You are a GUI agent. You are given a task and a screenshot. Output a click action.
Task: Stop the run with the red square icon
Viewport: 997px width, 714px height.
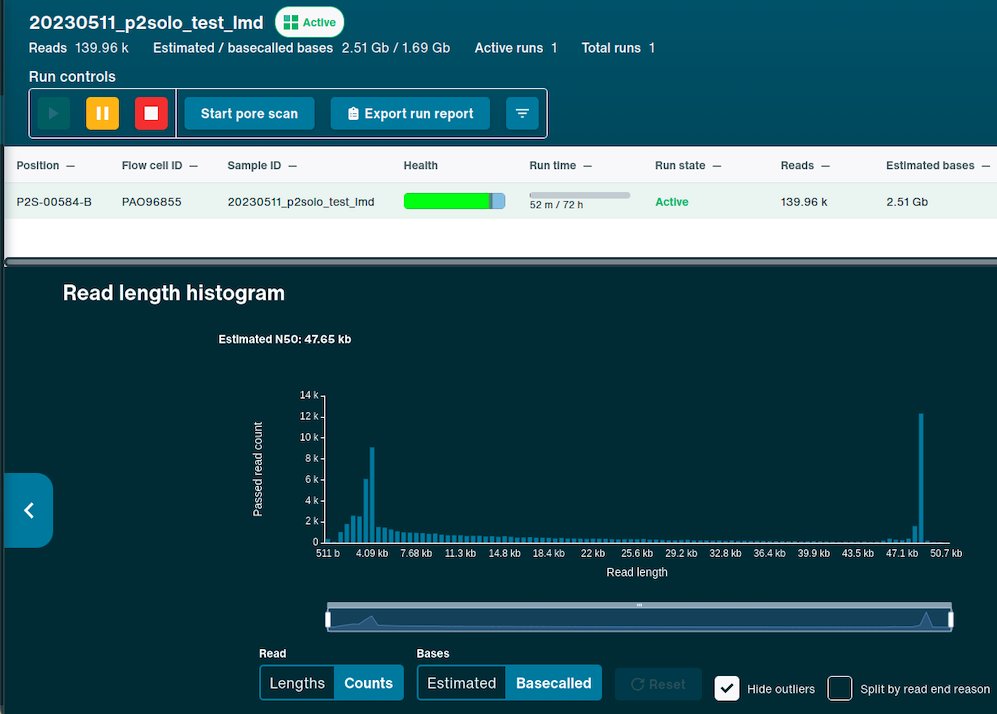point(151,113)
